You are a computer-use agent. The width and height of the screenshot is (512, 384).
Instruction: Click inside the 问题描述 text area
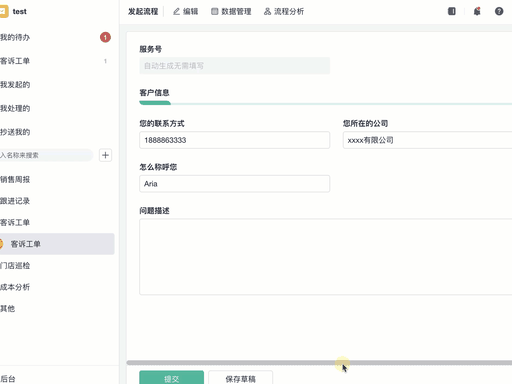[326, 257]
